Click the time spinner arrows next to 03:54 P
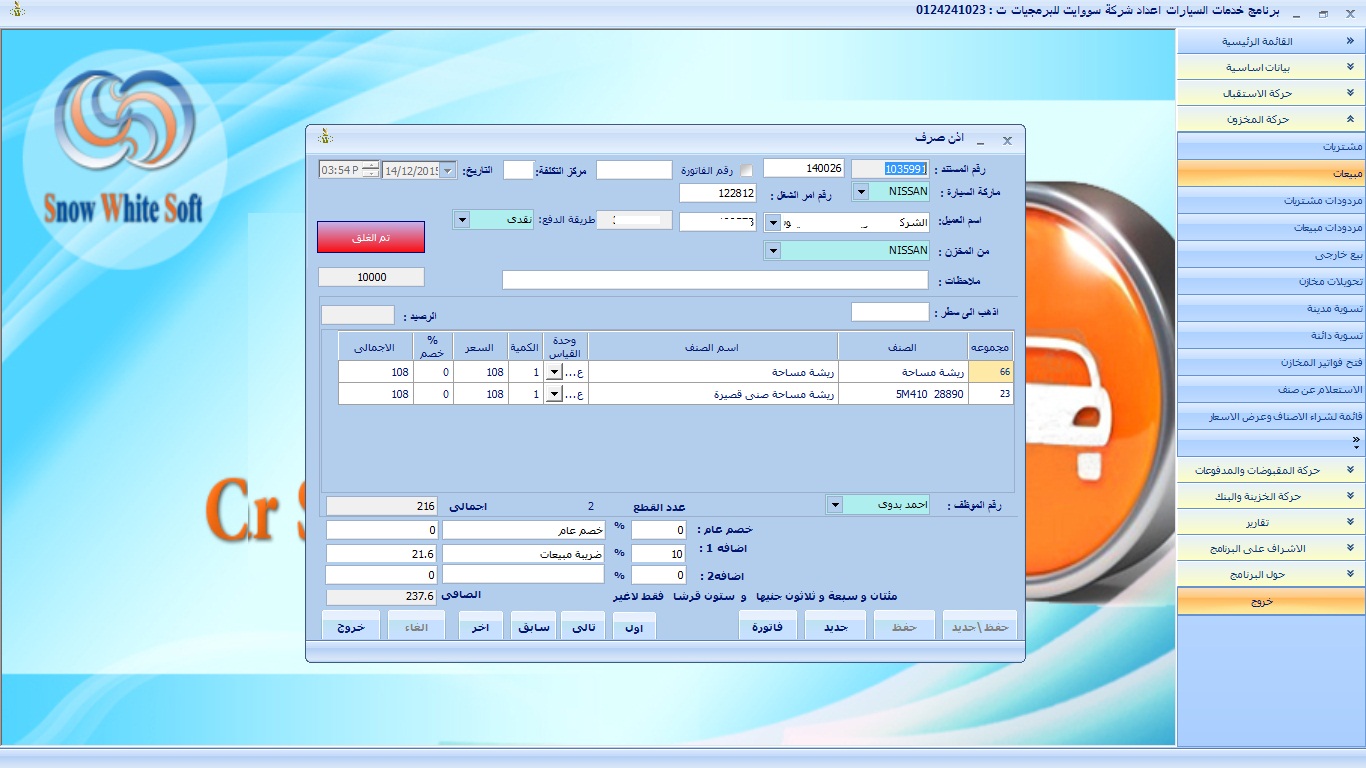Image resolution: width=1366 pixels, height=768 pixels. tap(371, 170)
